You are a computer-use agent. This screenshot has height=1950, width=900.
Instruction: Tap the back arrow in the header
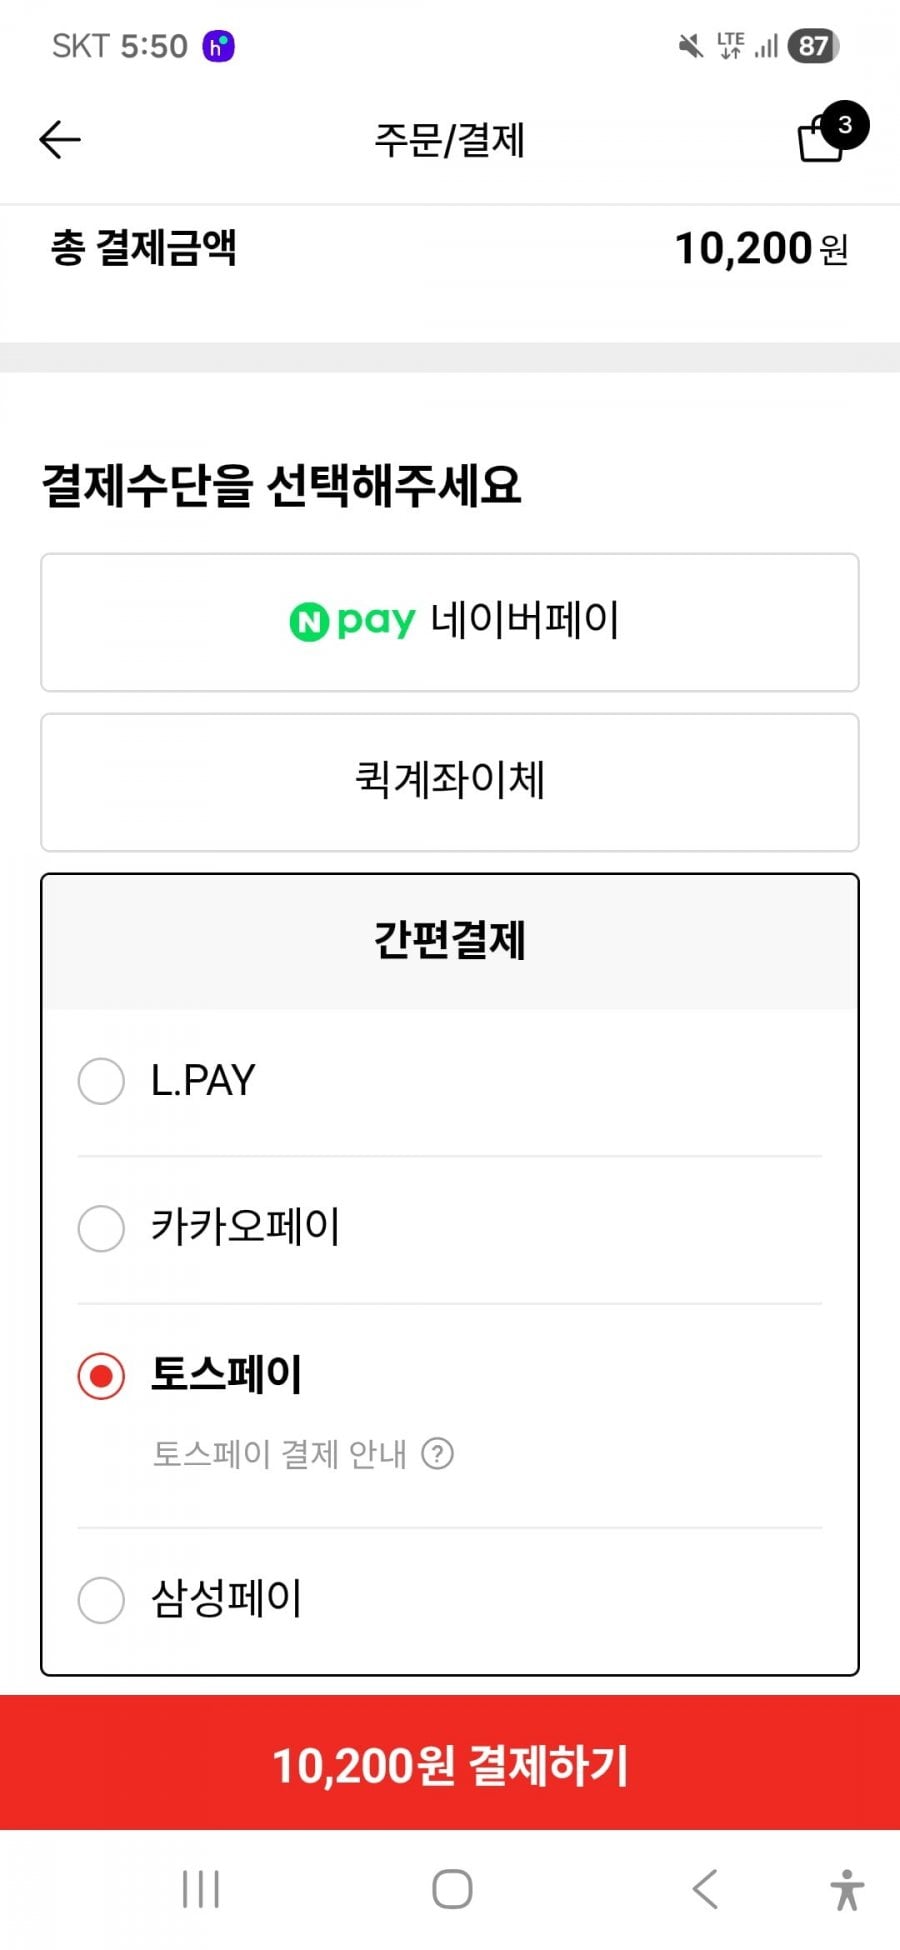point(60,140)
